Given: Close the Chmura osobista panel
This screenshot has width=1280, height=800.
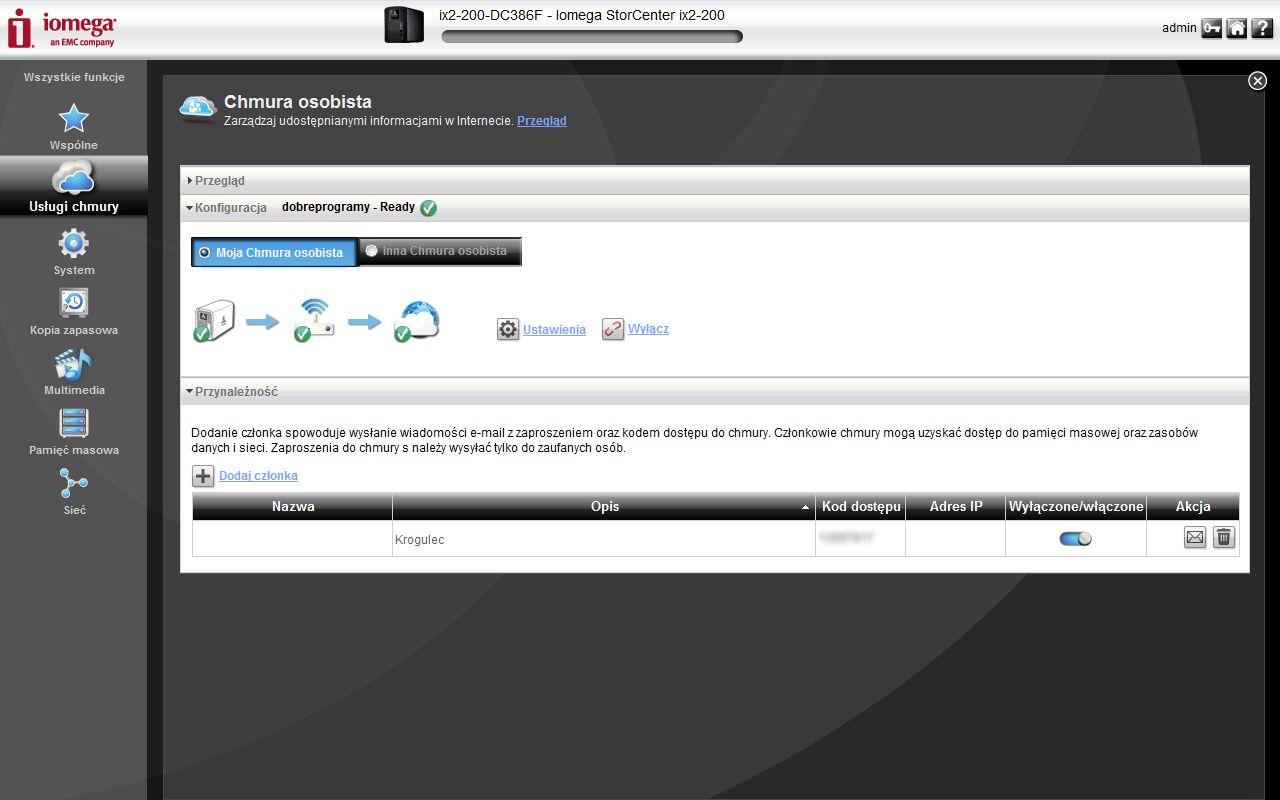Looking at the screenshot, I should 1258,81.
